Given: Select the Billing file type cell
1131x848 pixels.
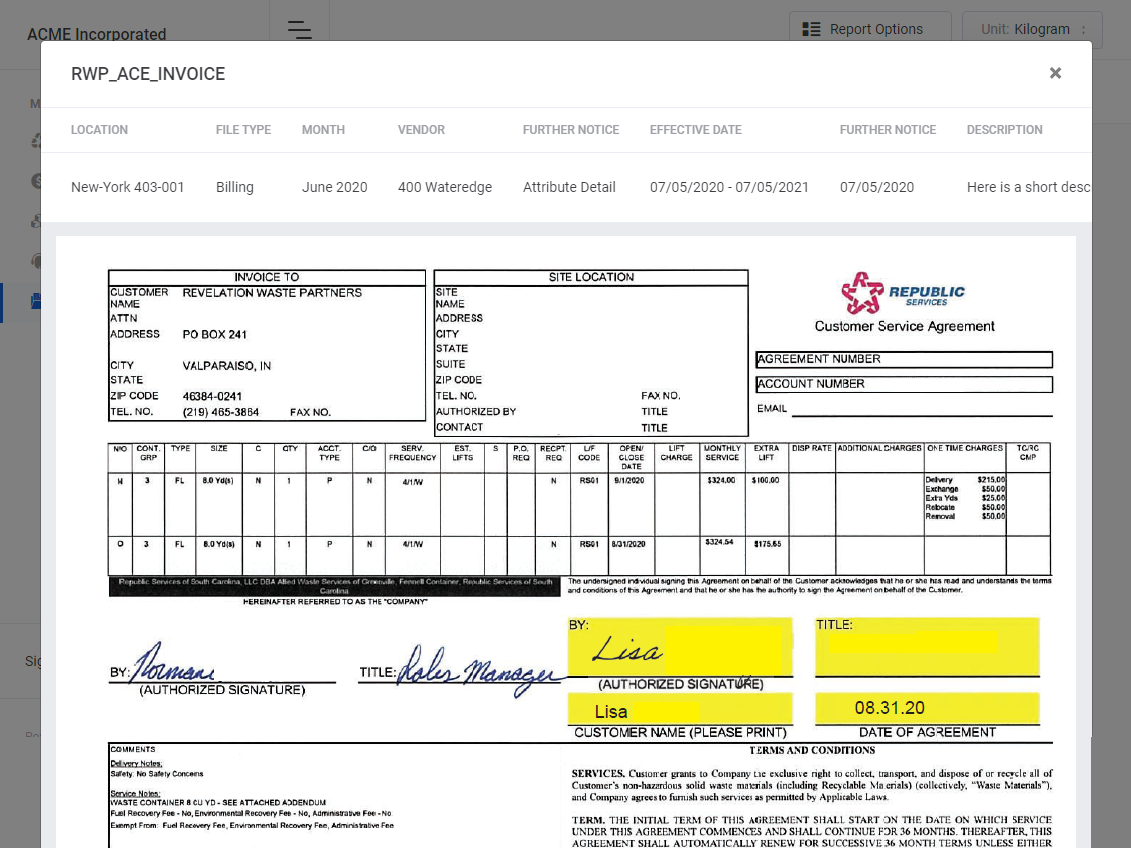Looking at the screenshot, I should (234, 187).
